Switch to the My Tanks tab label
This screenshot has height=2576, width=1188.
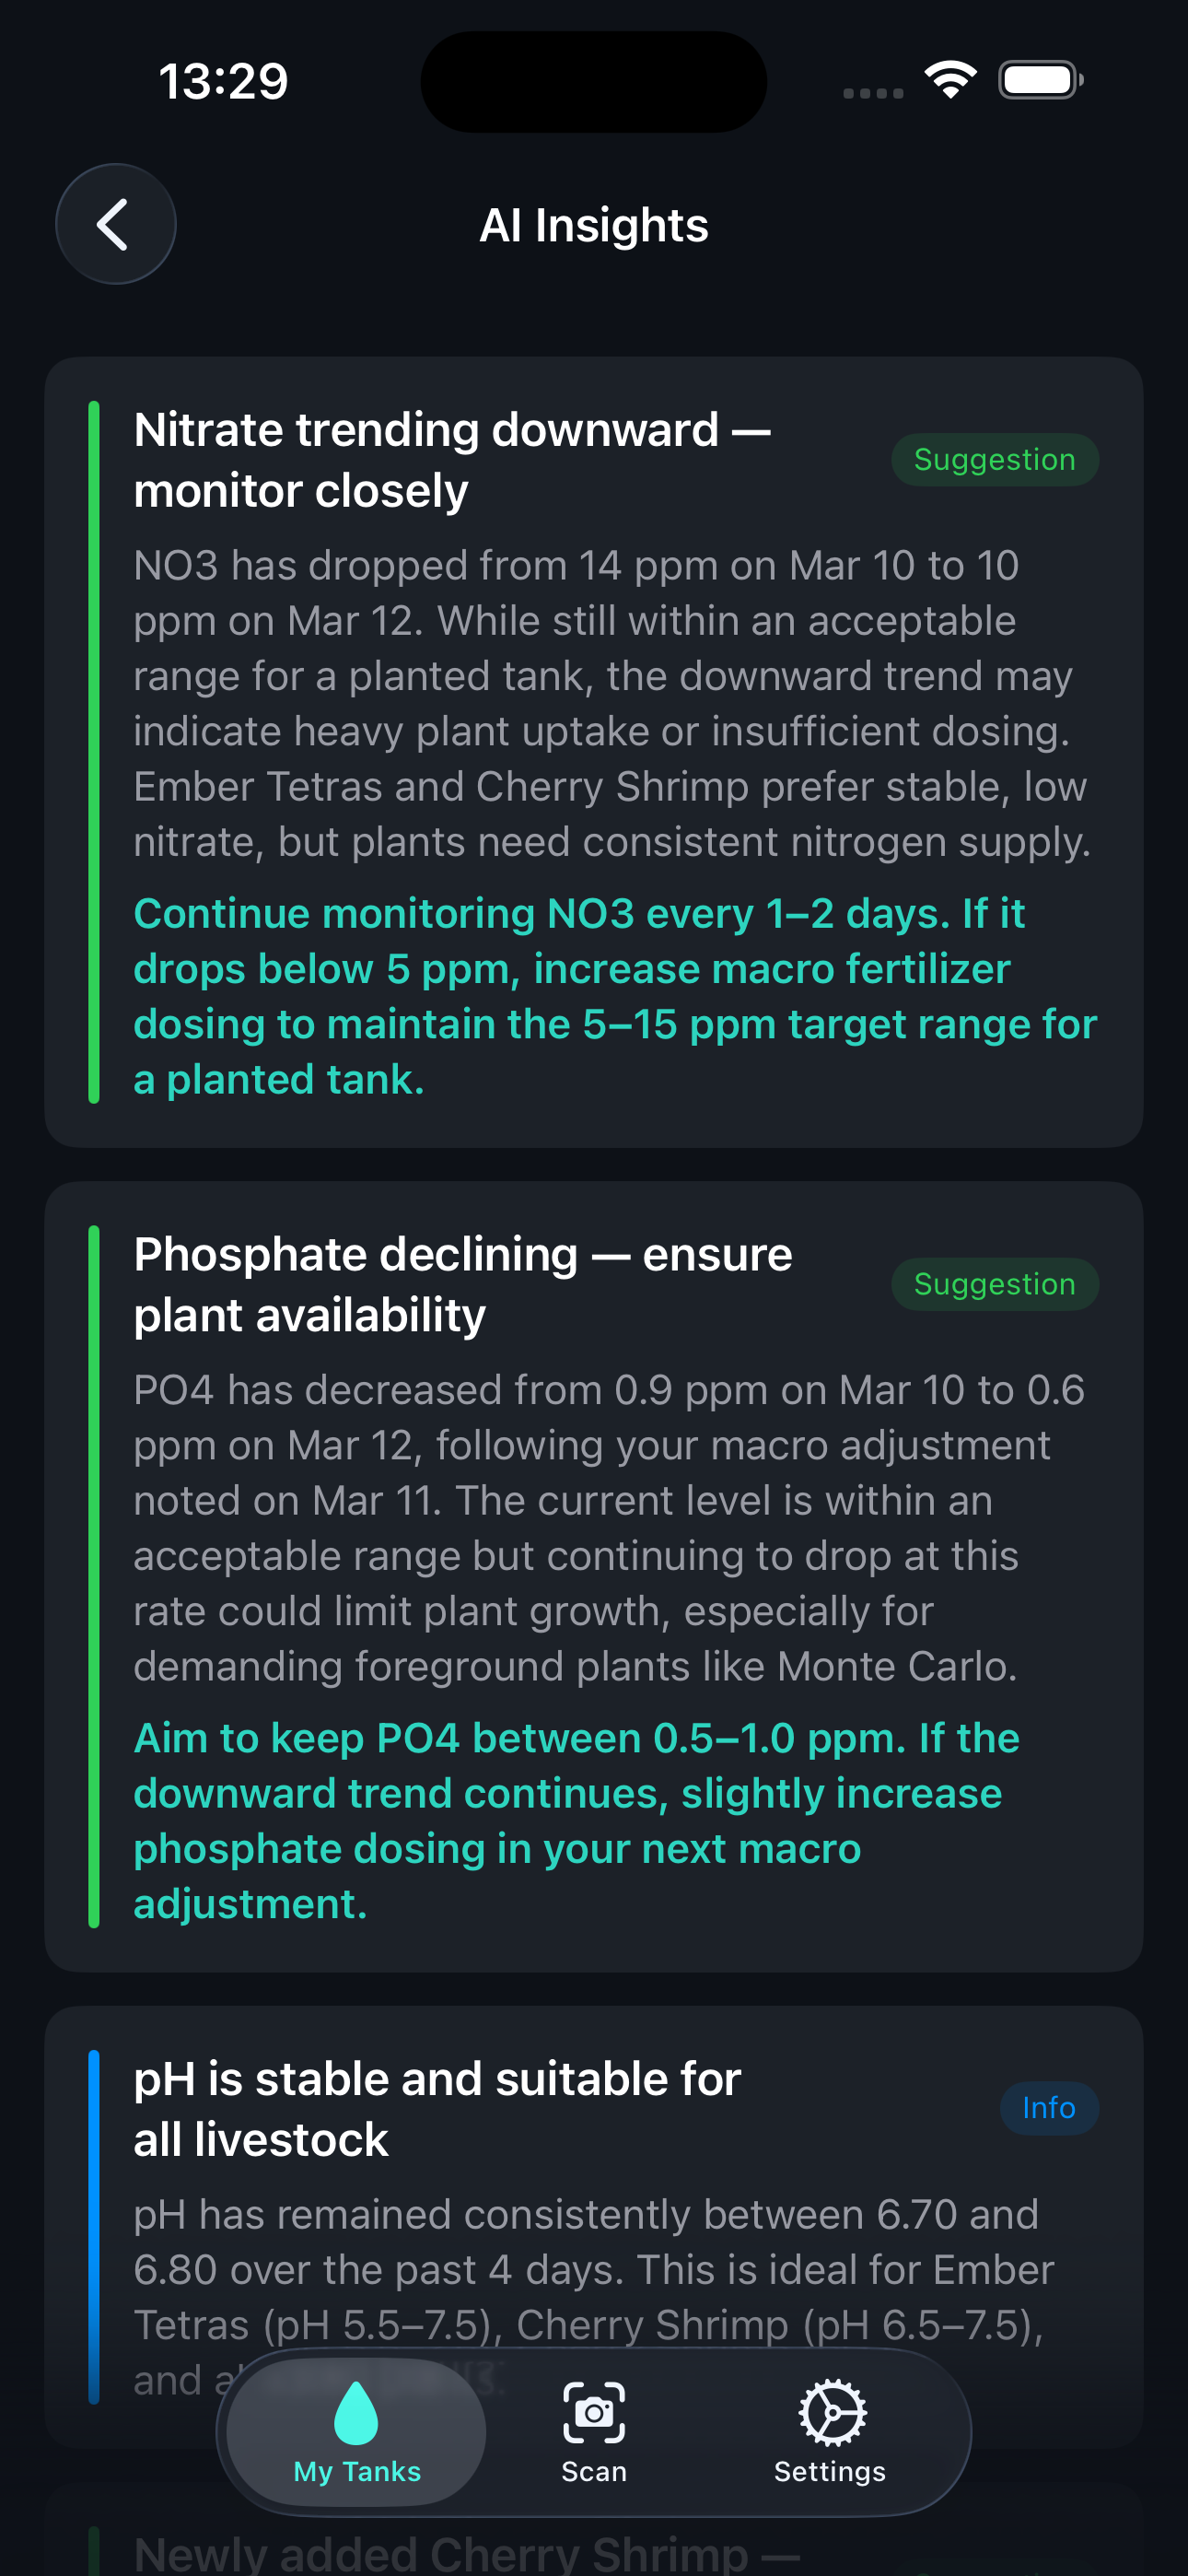pyautogui.click(x=357, y=2471)
